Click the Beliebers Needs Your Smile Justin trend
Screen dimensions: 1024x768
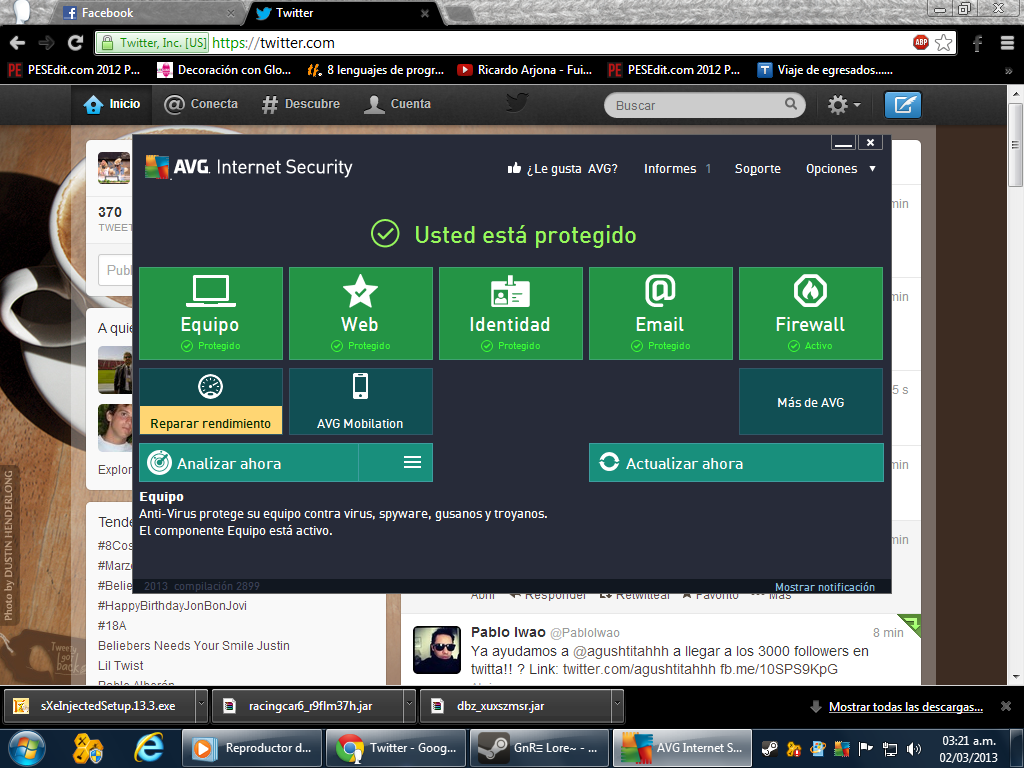(x=194, y=645)
